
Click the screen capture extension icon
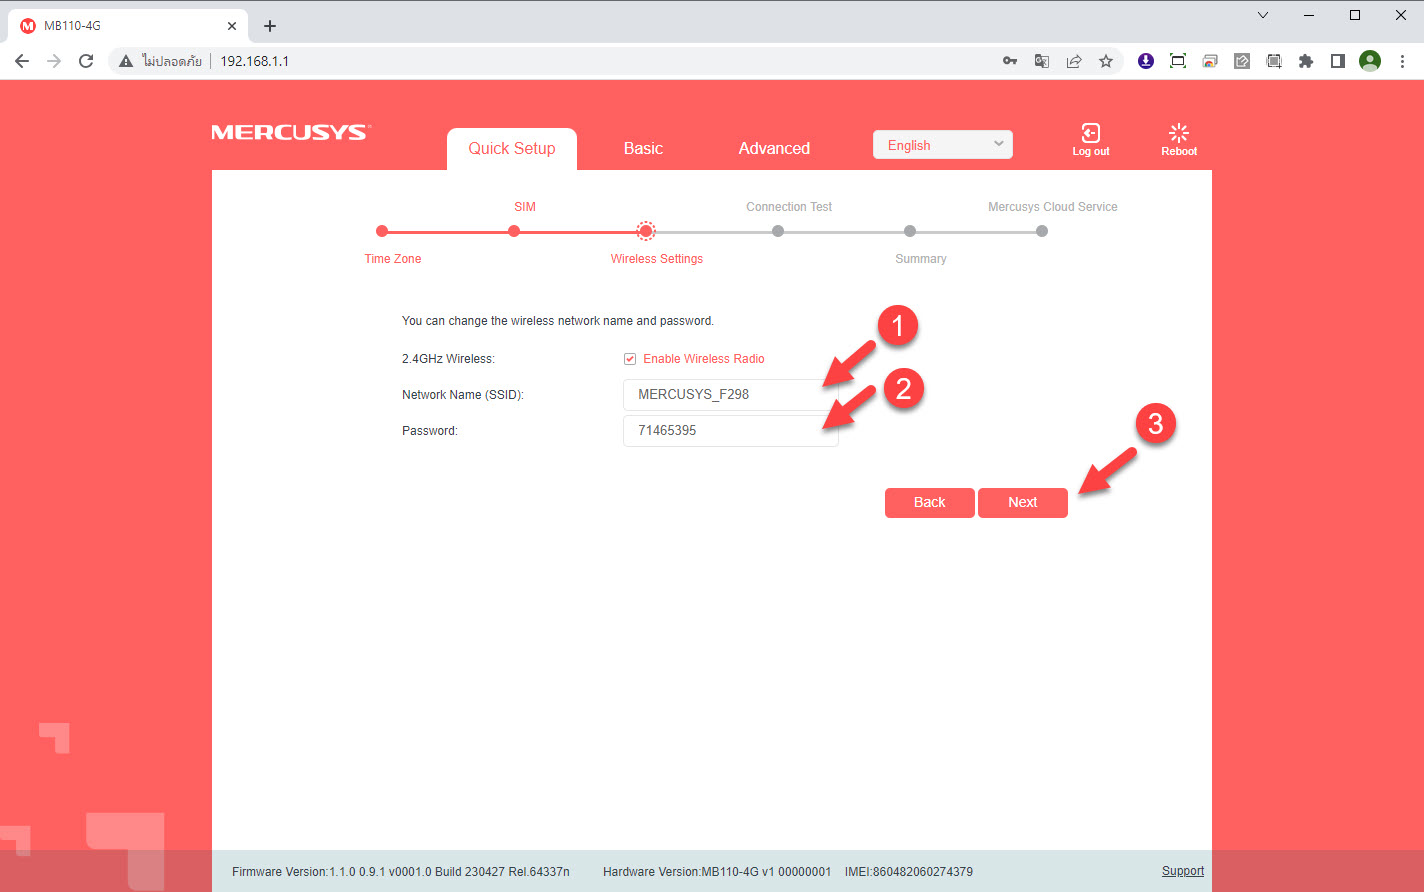coord(1178,61)
